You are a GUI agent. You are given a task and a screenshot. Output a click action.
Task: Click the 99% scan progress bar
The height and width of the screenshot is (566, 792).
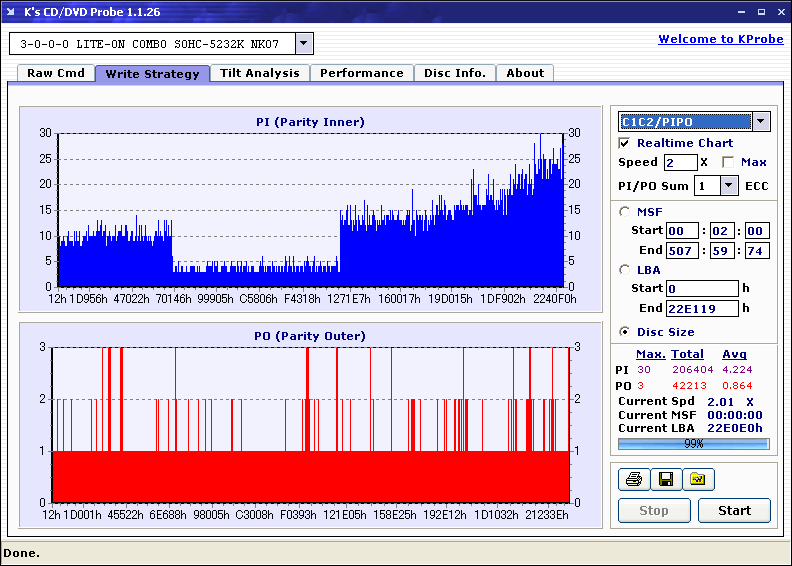coord(693,443)
